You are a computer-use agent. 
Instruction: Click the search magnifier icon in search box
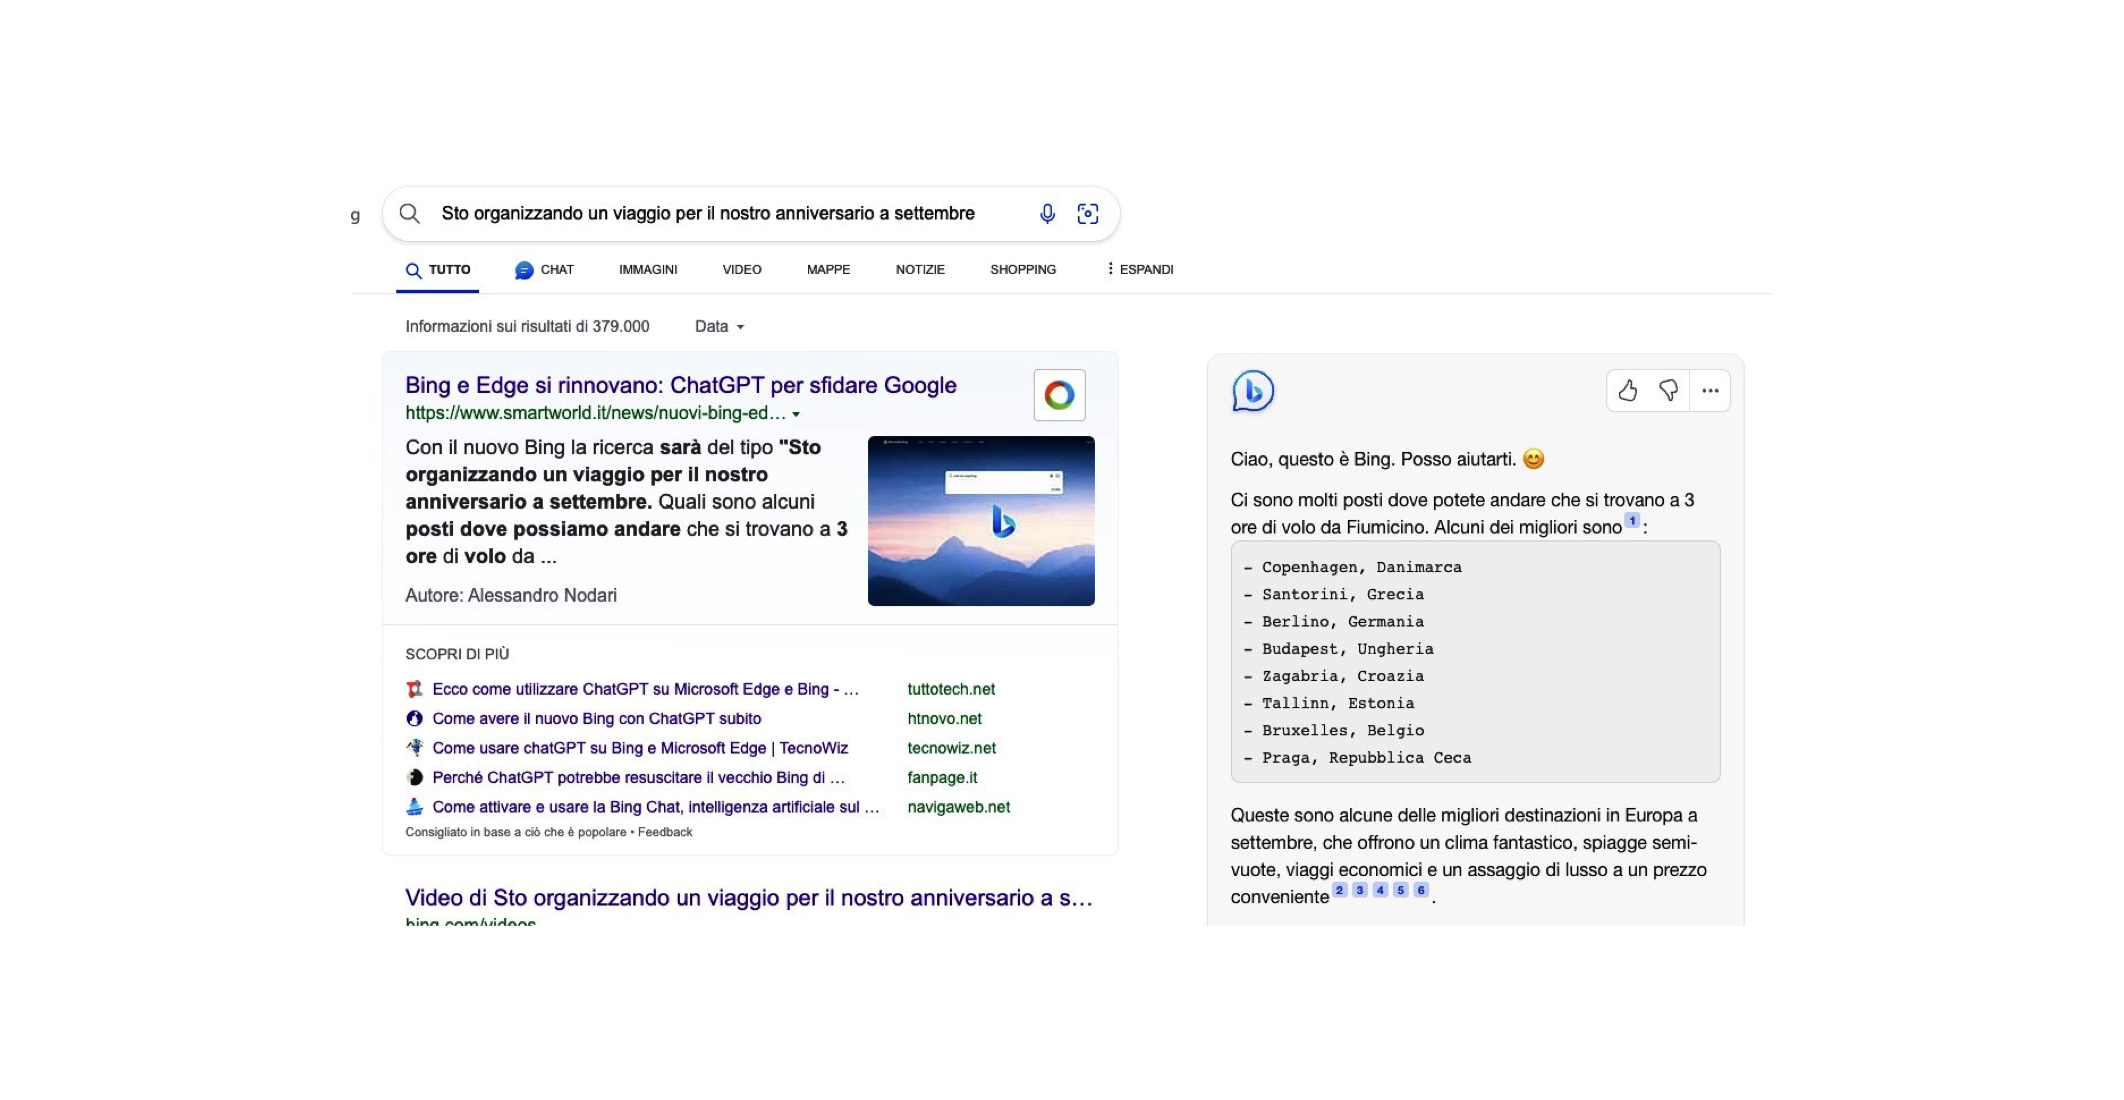tap(409, 213)
